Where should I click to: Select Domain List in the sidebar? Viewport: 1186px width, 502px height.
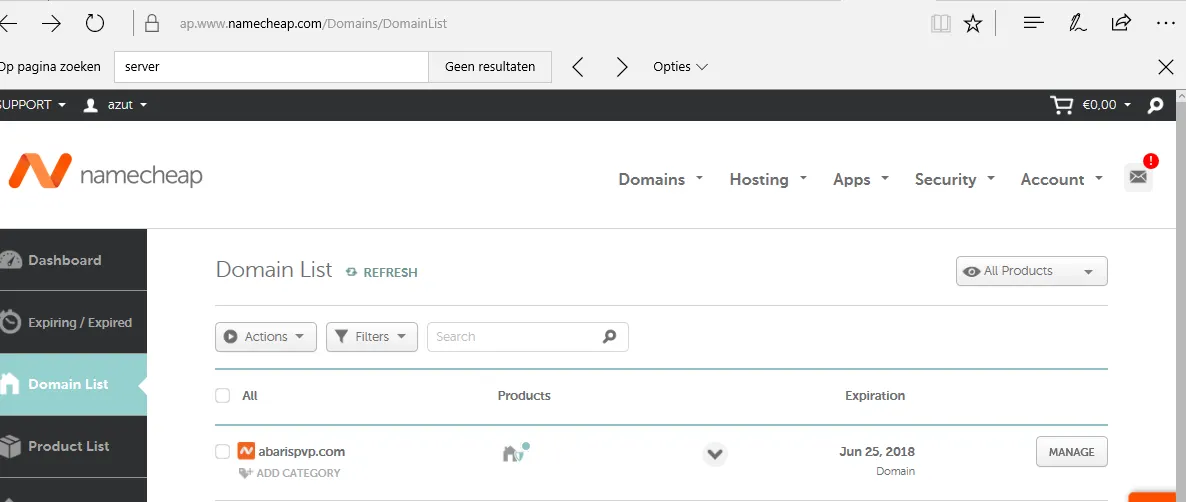[73, 384]
